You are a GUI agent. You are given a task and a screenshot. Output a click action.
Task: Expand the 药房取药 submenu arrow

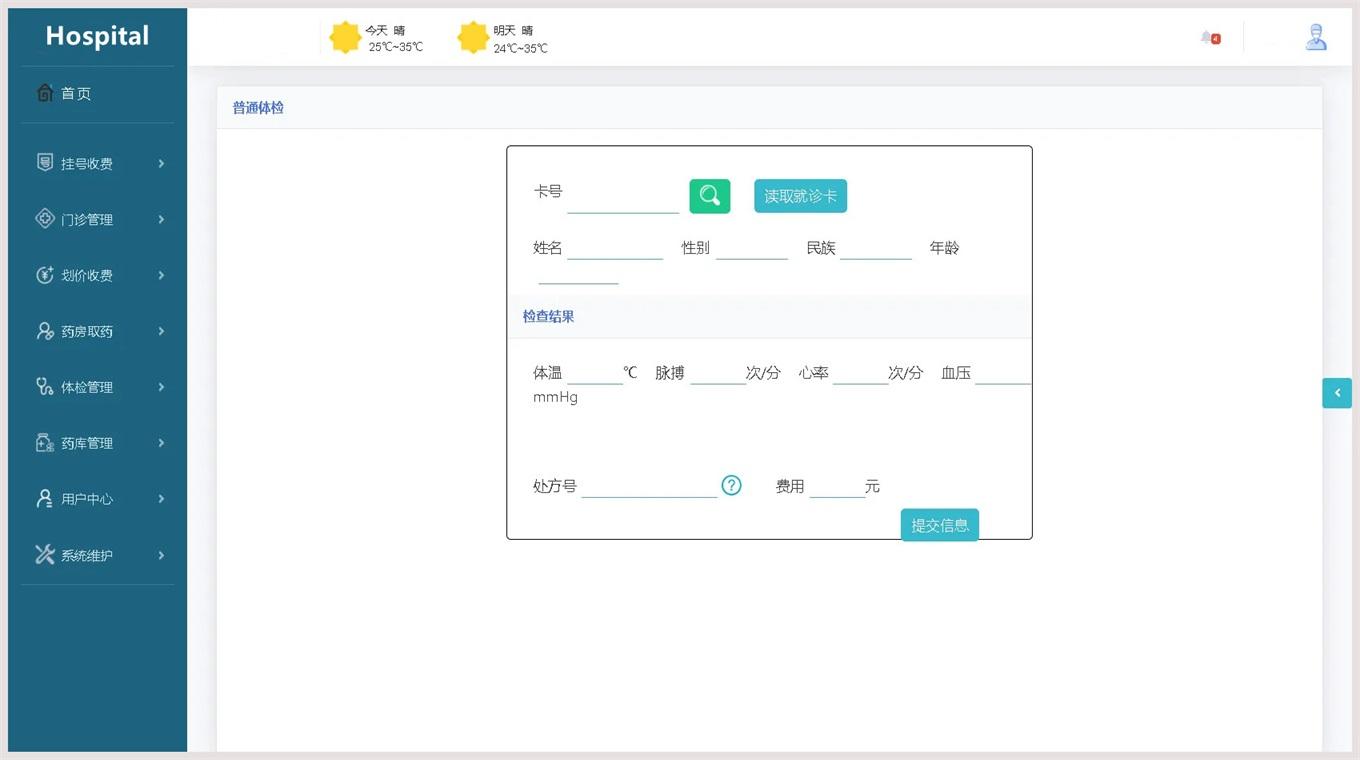click(161, 332)
